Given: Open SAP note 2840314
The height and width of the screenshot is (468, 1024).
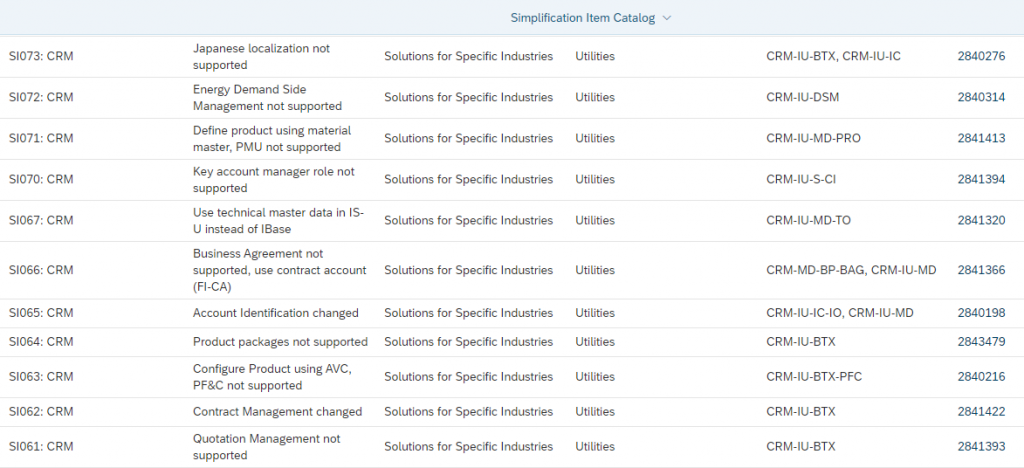Looking at the screenshot, I should (982, 97).
